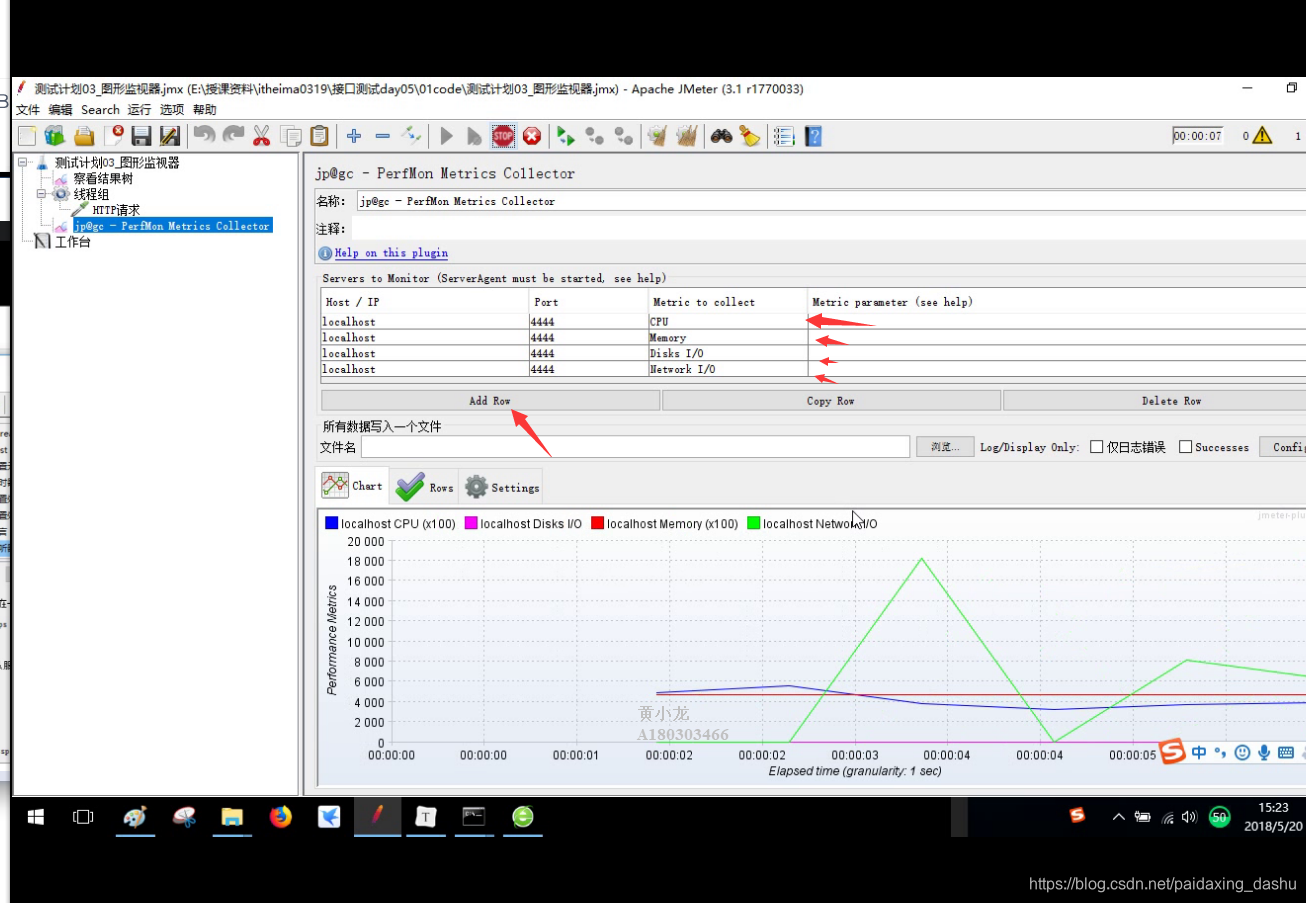Click the warning triangle error counter
This screenshot has height=903, width=1306.
click(1262, 135)
